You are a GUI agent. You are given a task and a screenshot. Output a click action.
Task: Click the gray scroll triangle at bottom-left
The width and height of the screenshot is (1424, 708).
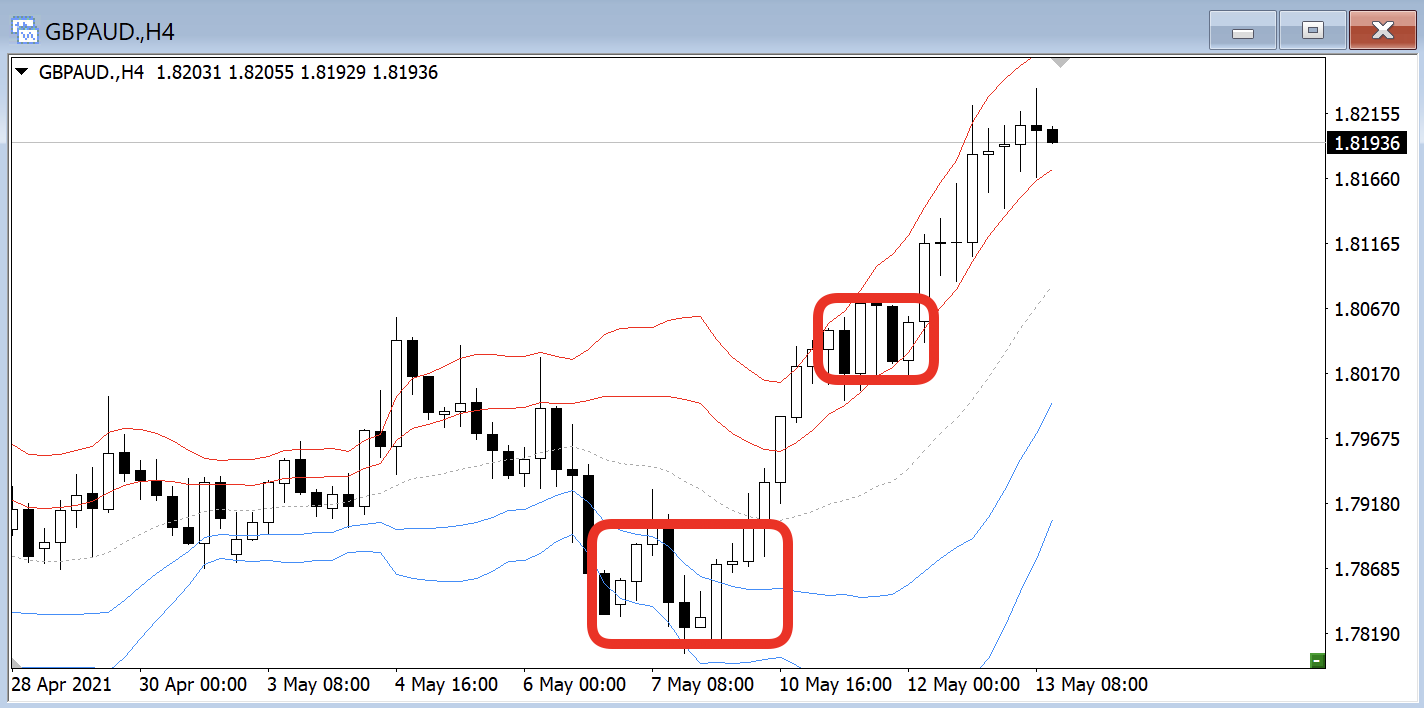click(16, 662)
